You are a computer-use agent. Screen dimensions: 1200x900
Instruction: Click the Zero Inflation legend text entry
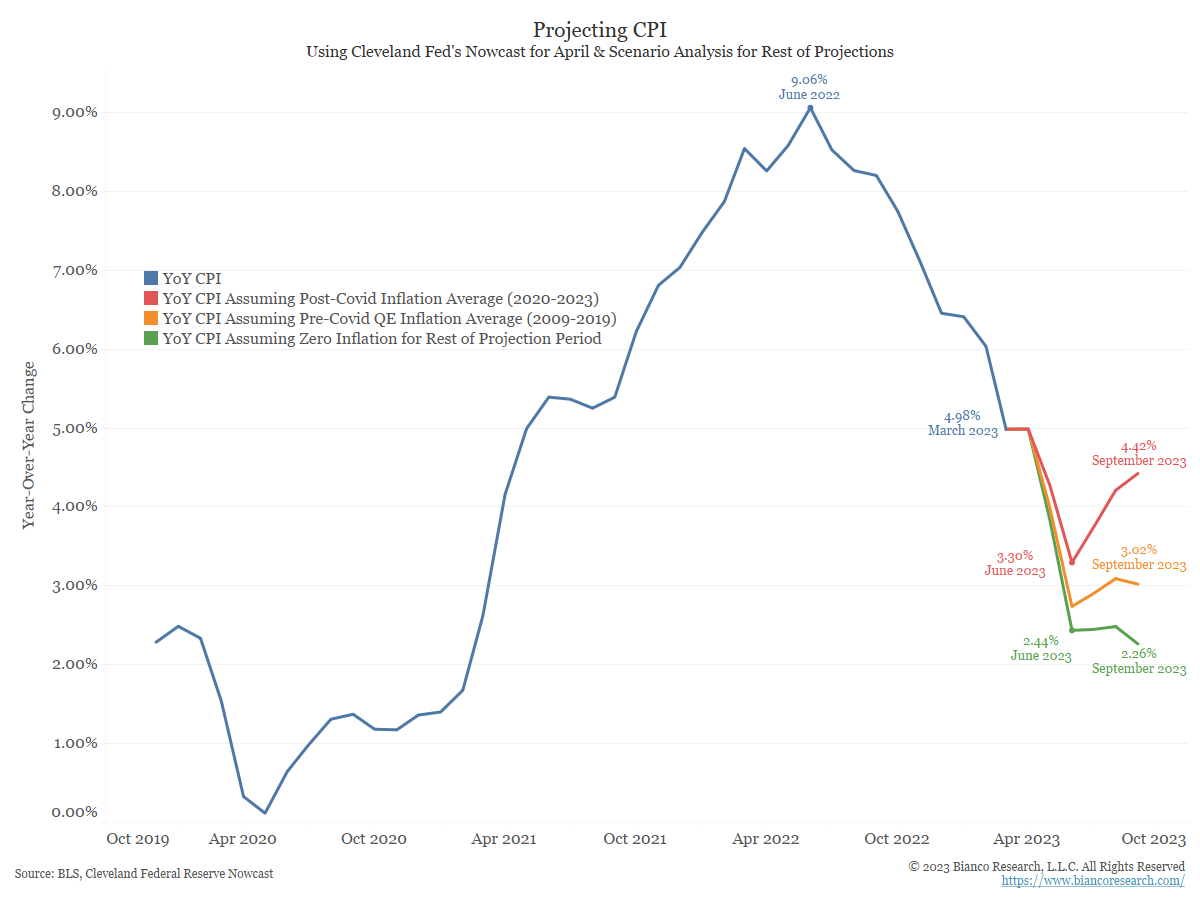tap(382, 339)
